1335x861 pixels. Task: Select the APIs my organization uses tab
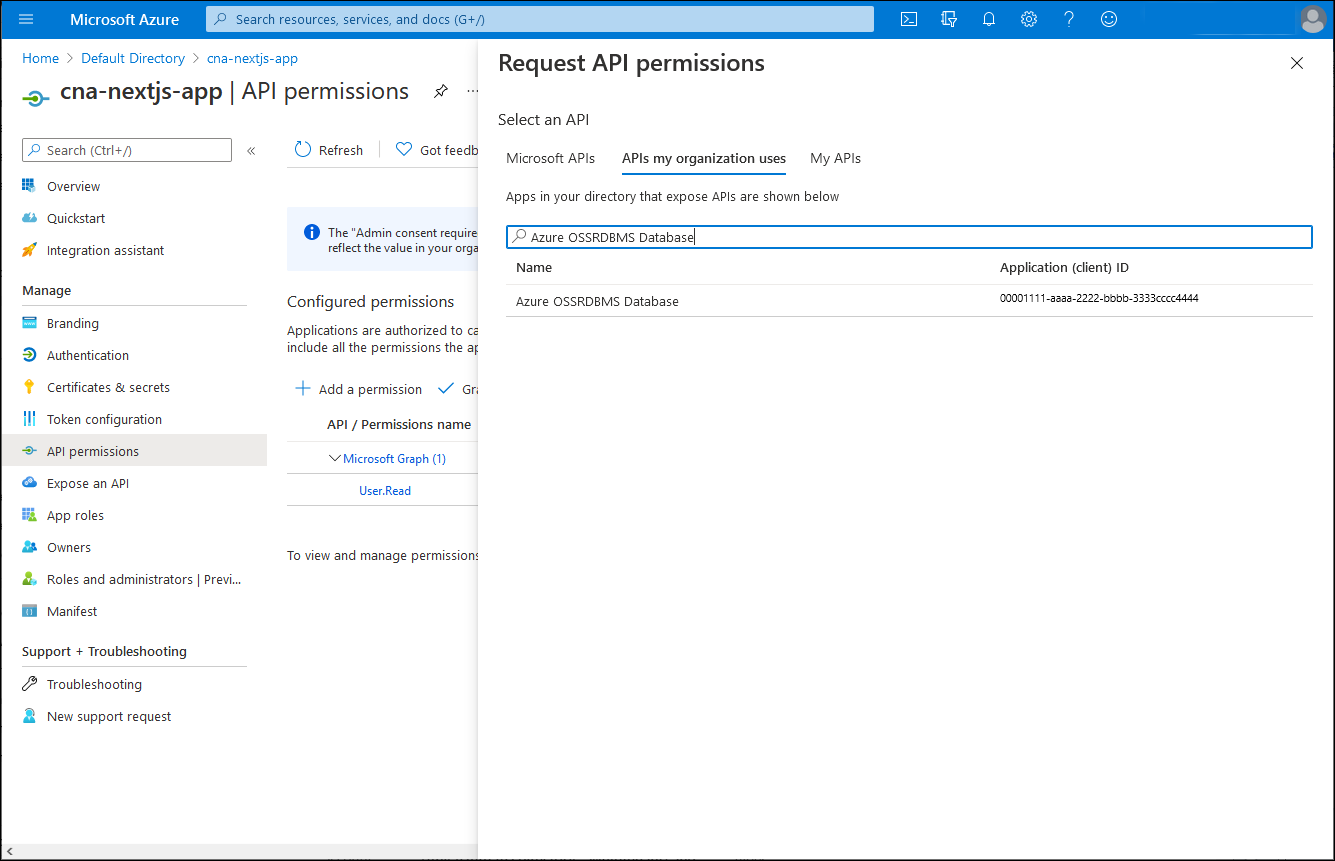(x=704, y=158)
